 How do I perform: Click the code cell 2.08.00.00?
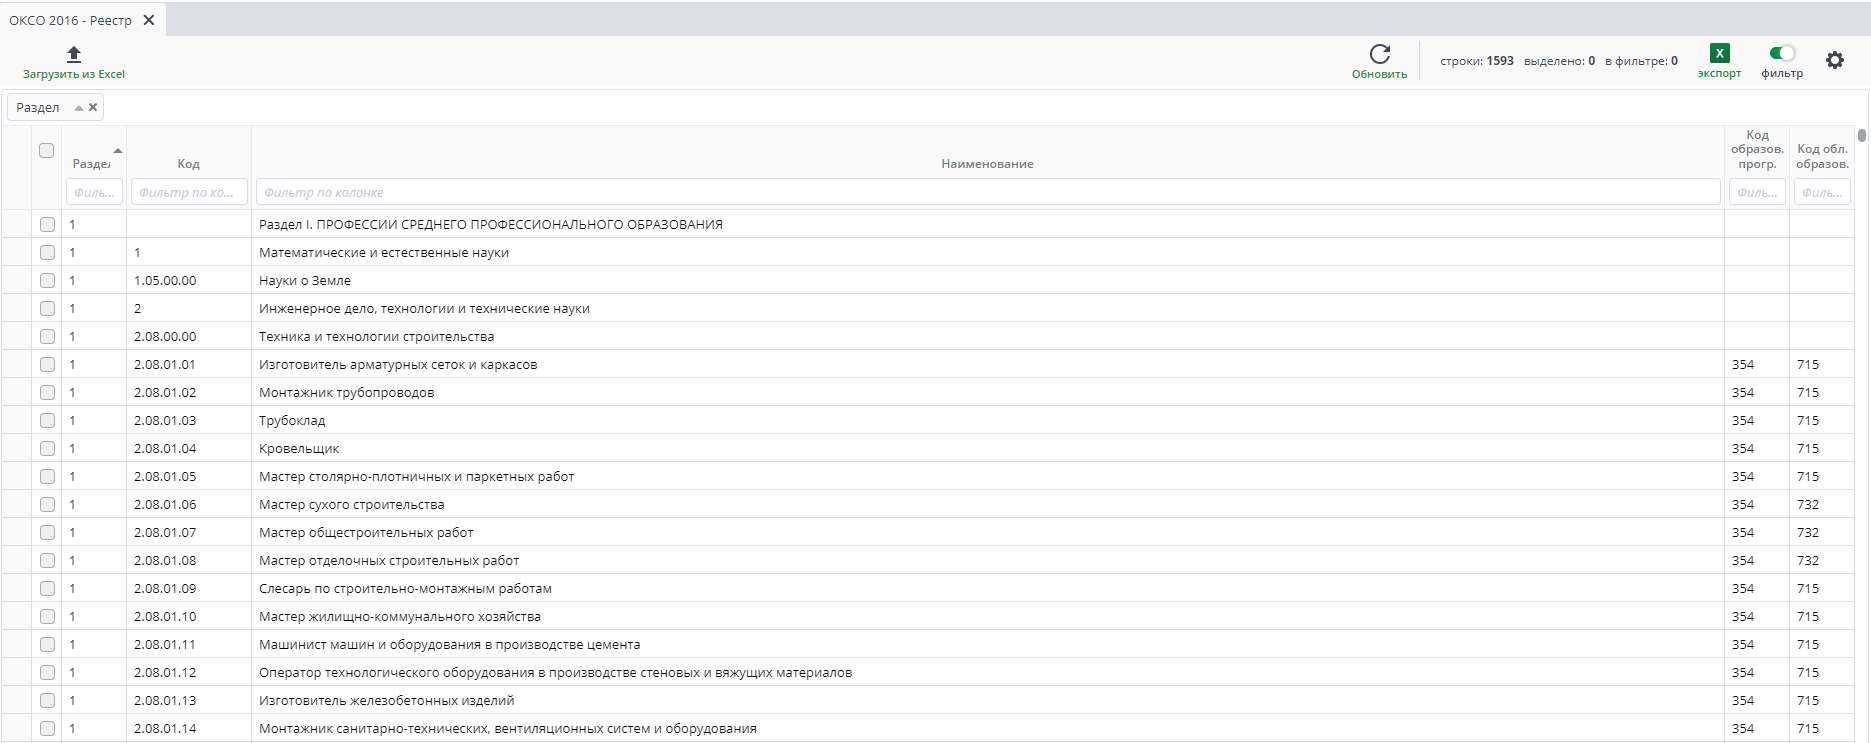point(165,336)
